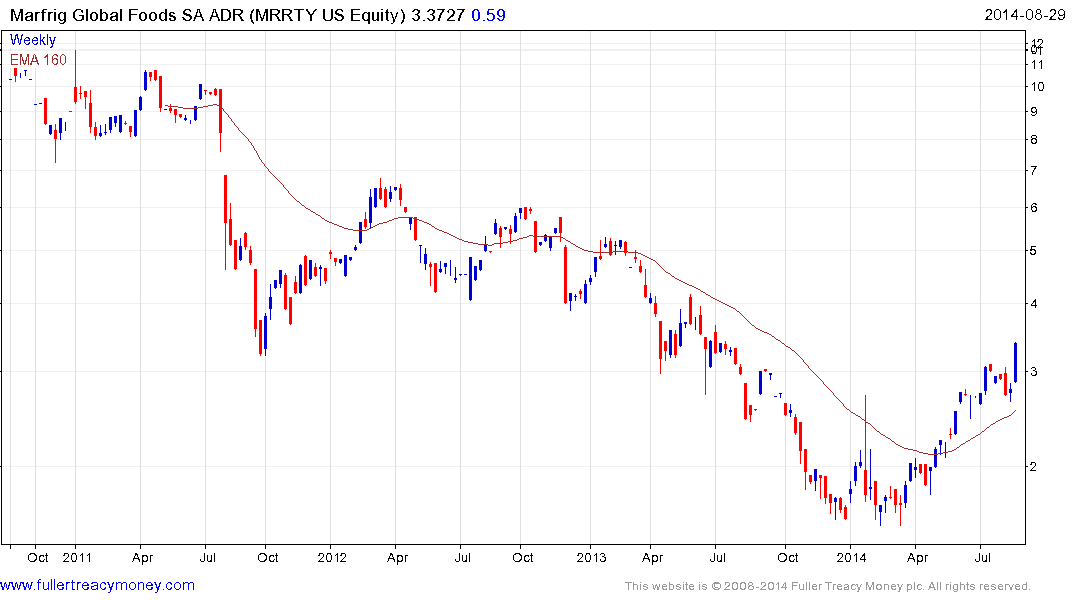Viewport: 1075px width, 600px height.
Task: Click the latest tall blue weekly candle
Action: (1015, 362)
